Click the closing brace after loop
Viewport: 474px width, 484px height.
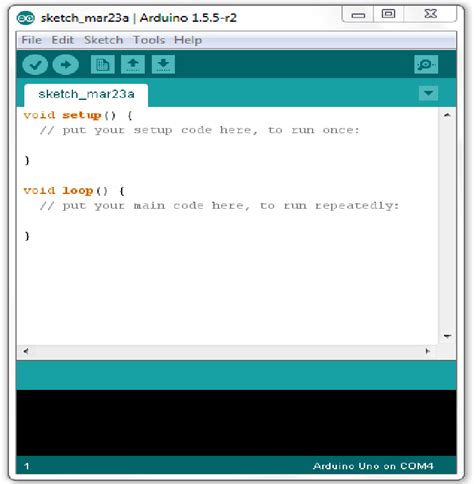(27, 236)
